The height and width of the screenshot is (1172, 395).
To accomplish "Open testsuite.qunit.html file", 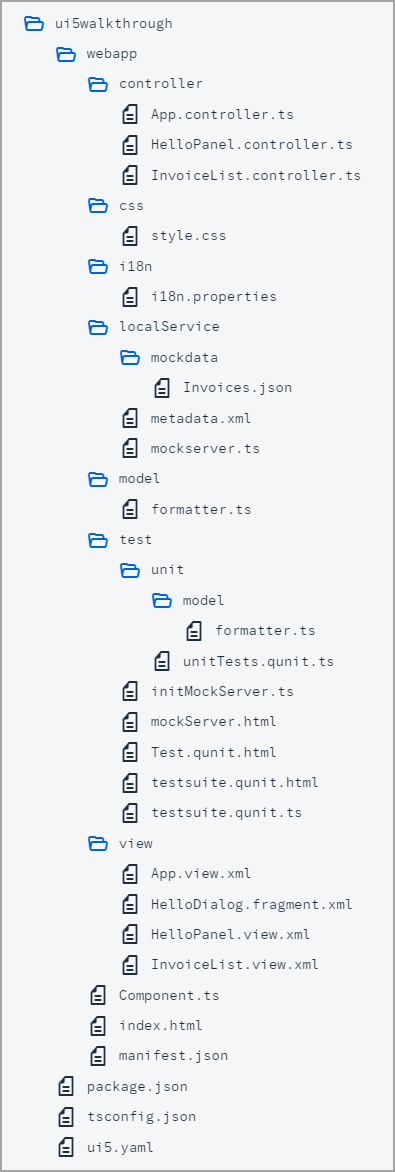I will pos(235,783).
